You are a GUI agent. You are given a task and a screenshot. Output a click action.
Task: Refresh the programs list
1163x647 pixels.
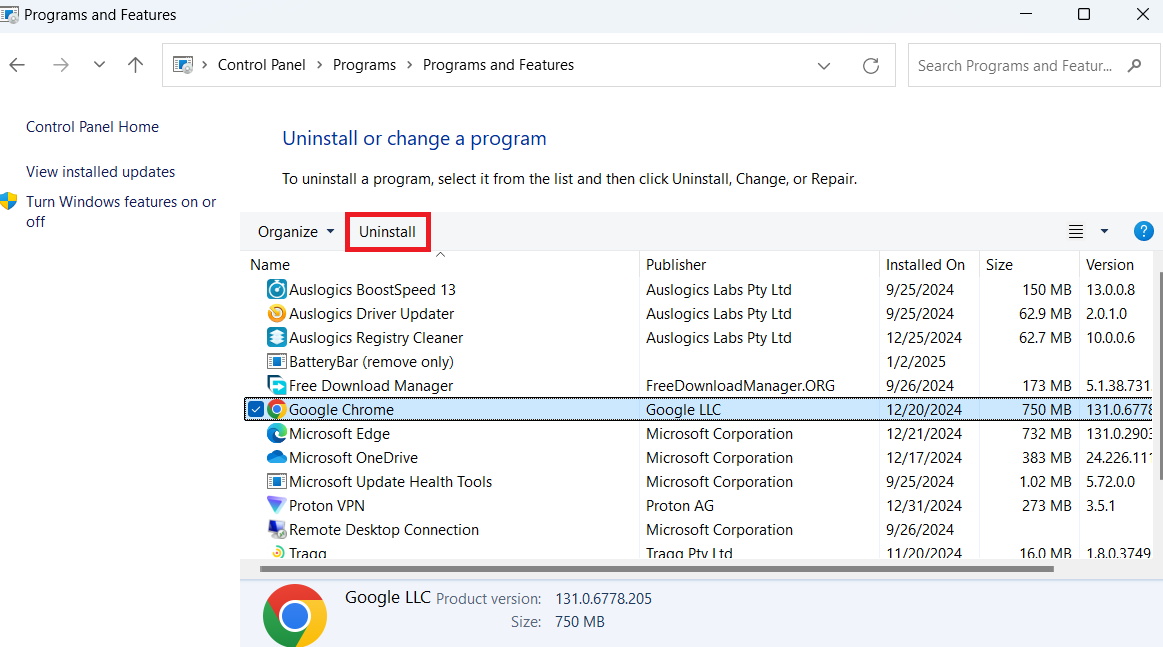click(x=871, y=65)
